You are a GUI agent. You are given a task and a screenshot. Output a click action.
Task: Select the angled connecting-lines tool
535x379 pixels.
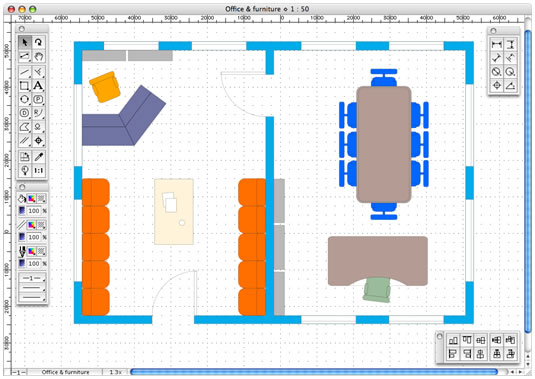38,72
